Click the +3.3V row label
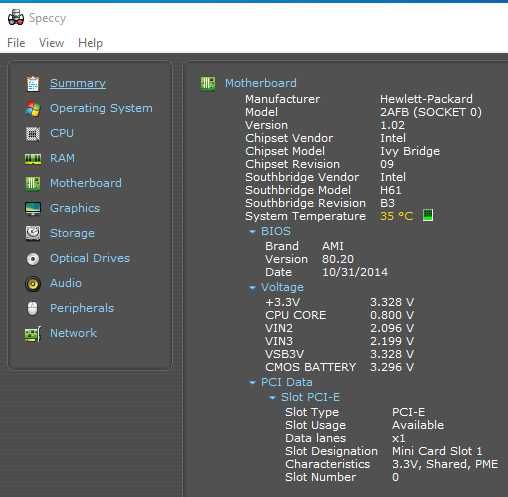 coord(283,302)
